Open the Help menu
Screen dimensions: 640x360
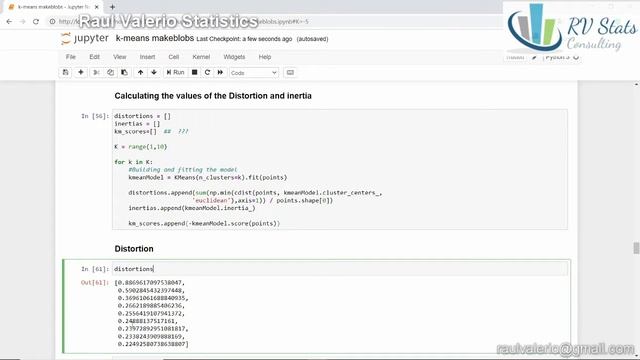click(x=264, y=57)
